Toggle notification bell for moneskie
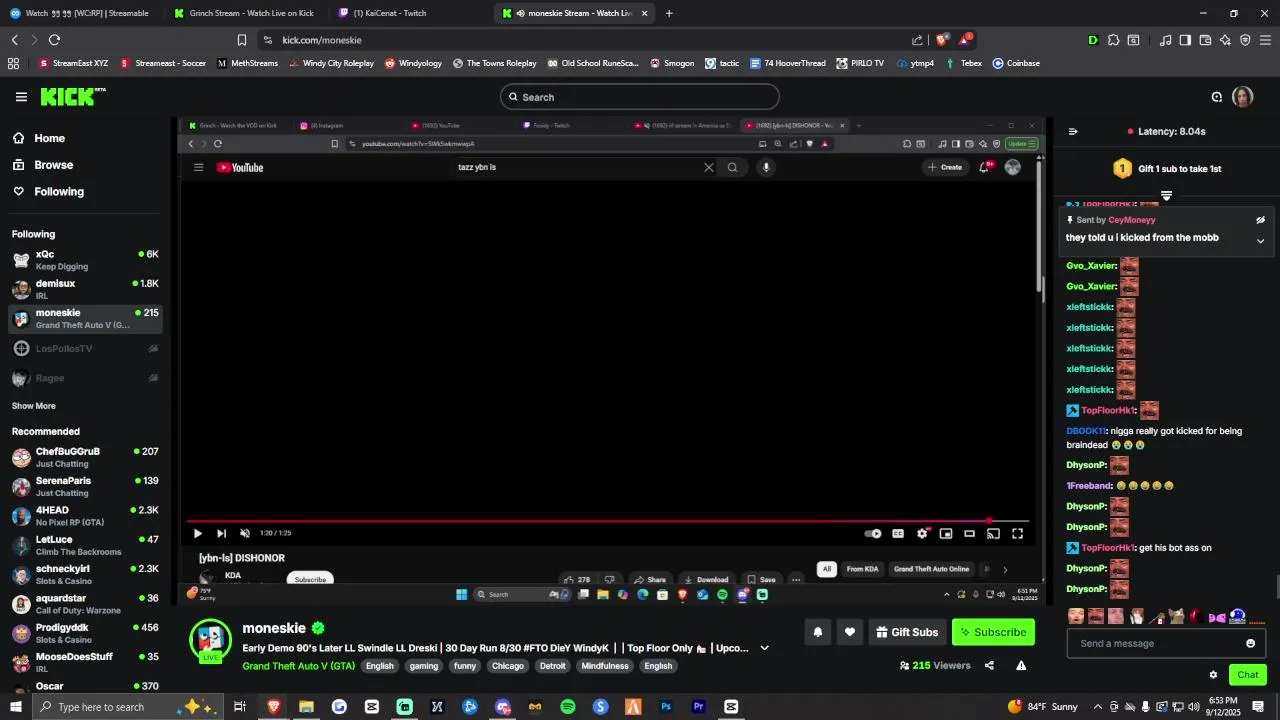Viewport: 1280px width, 720px height. tap(818, 632)
